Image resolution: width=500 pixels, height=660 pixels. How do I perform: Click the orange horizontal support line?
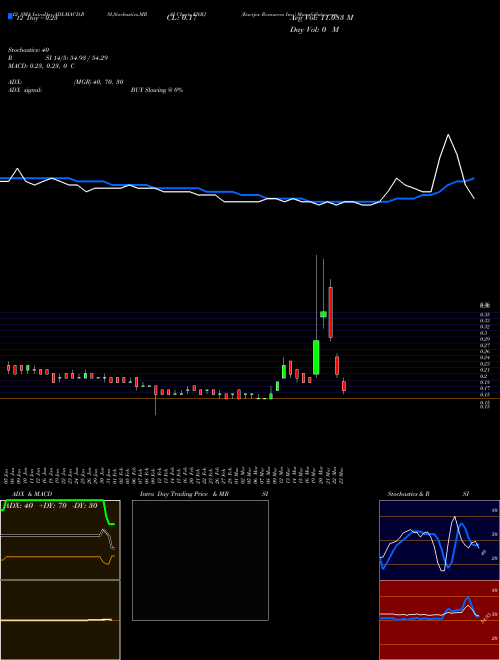pyautogui.click(x=250, y=398)
